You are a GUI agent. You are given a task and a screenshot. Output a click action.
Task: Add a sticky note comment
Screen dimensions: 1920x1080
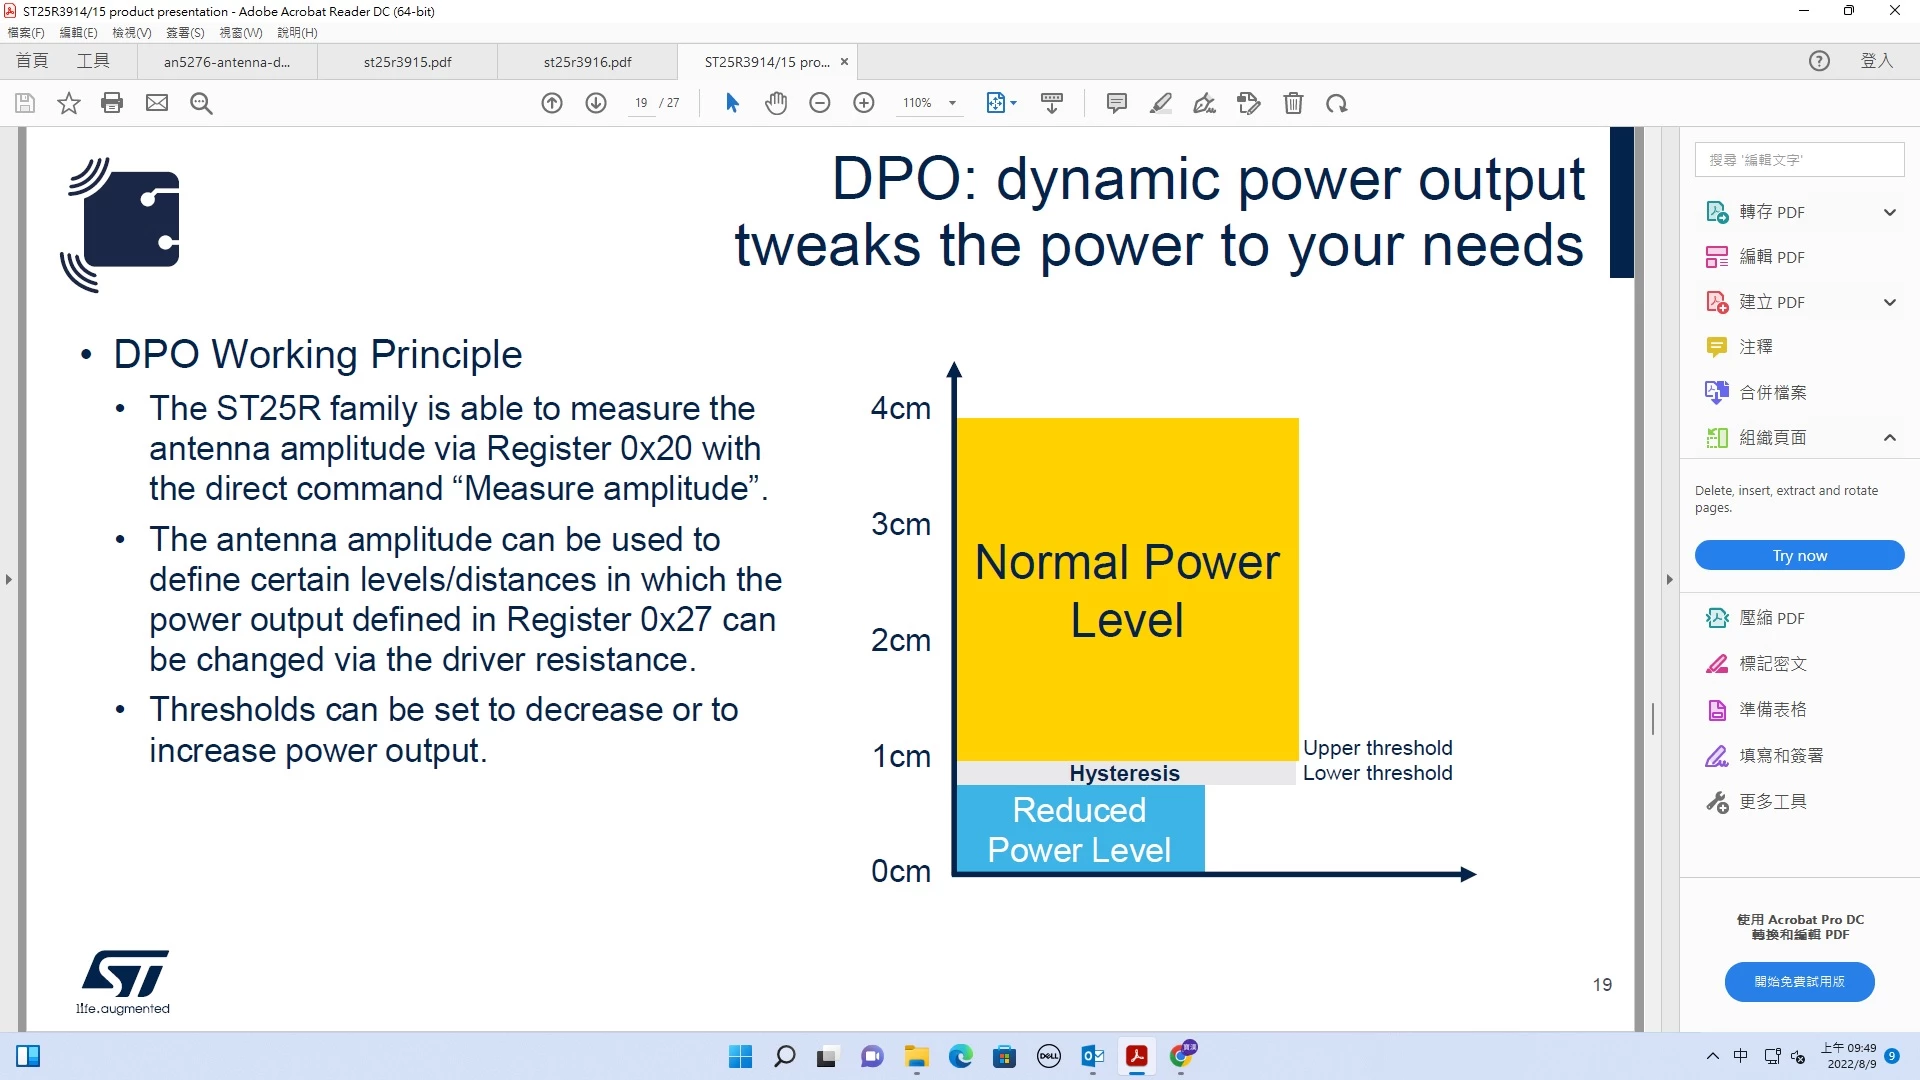pos(1117,103)
